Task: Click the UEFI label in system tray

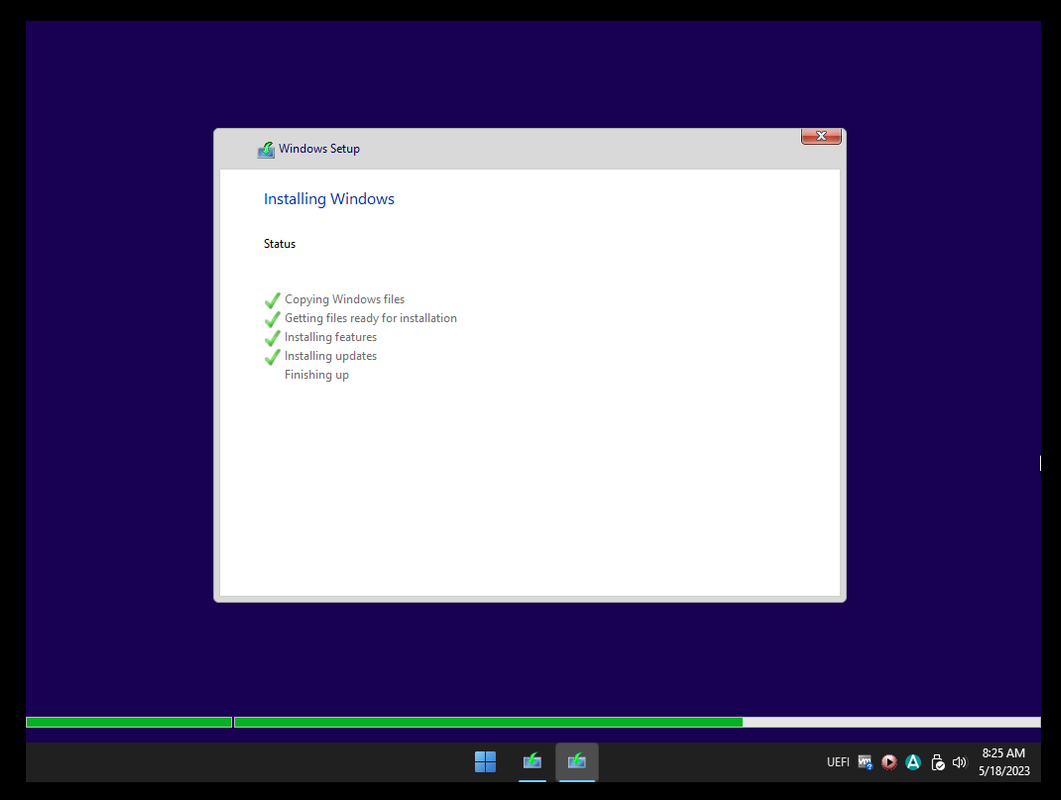Action: (x=838, y=763)
